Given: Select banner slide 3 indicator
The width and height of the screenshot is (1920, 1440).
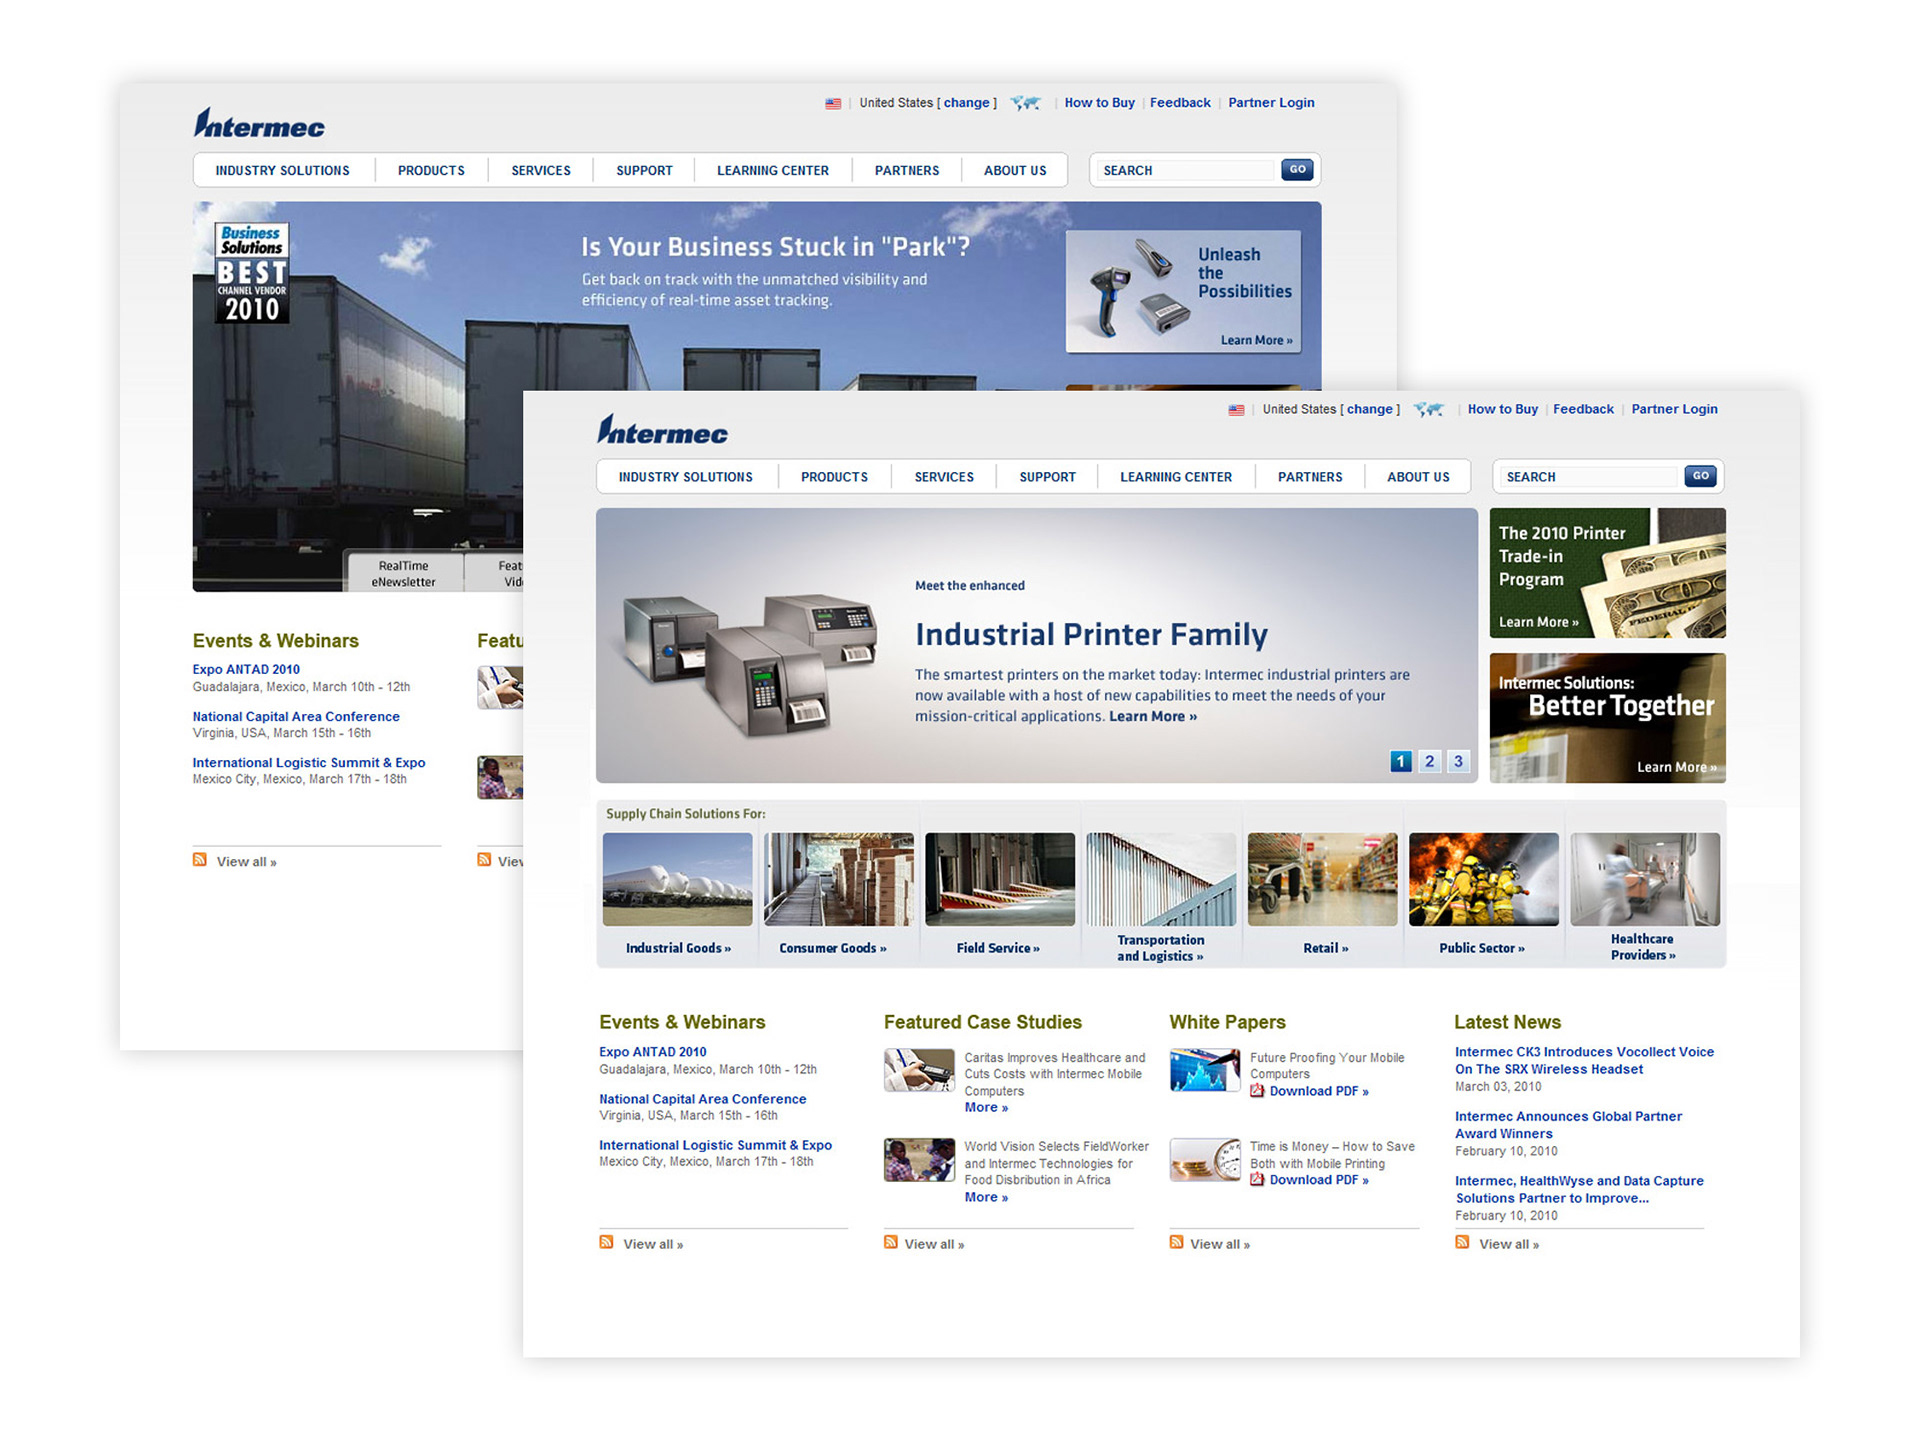Looking at the screenshot, I should pyautogui.click(x=1459, y=761).
